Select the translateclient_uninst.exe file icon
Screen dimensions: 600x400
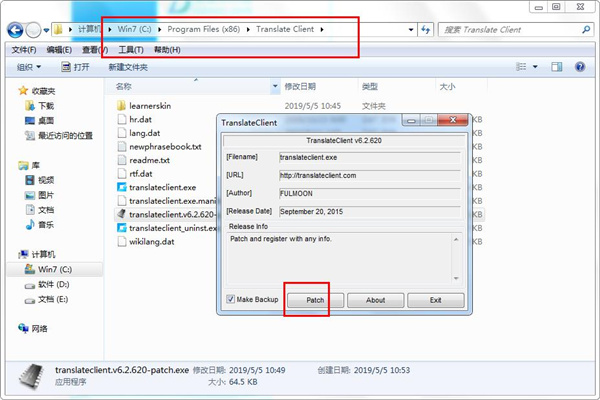[x=122, y=228]
